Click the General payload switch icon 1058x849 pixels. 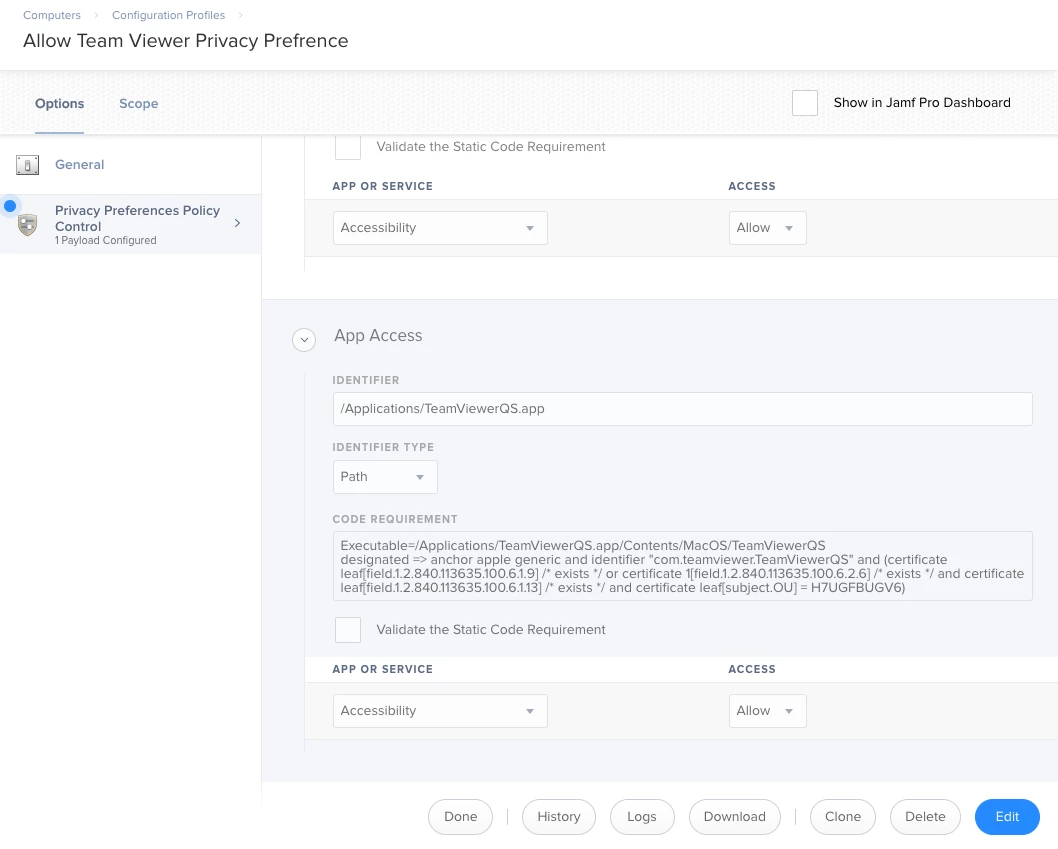[x=28, y=165]
